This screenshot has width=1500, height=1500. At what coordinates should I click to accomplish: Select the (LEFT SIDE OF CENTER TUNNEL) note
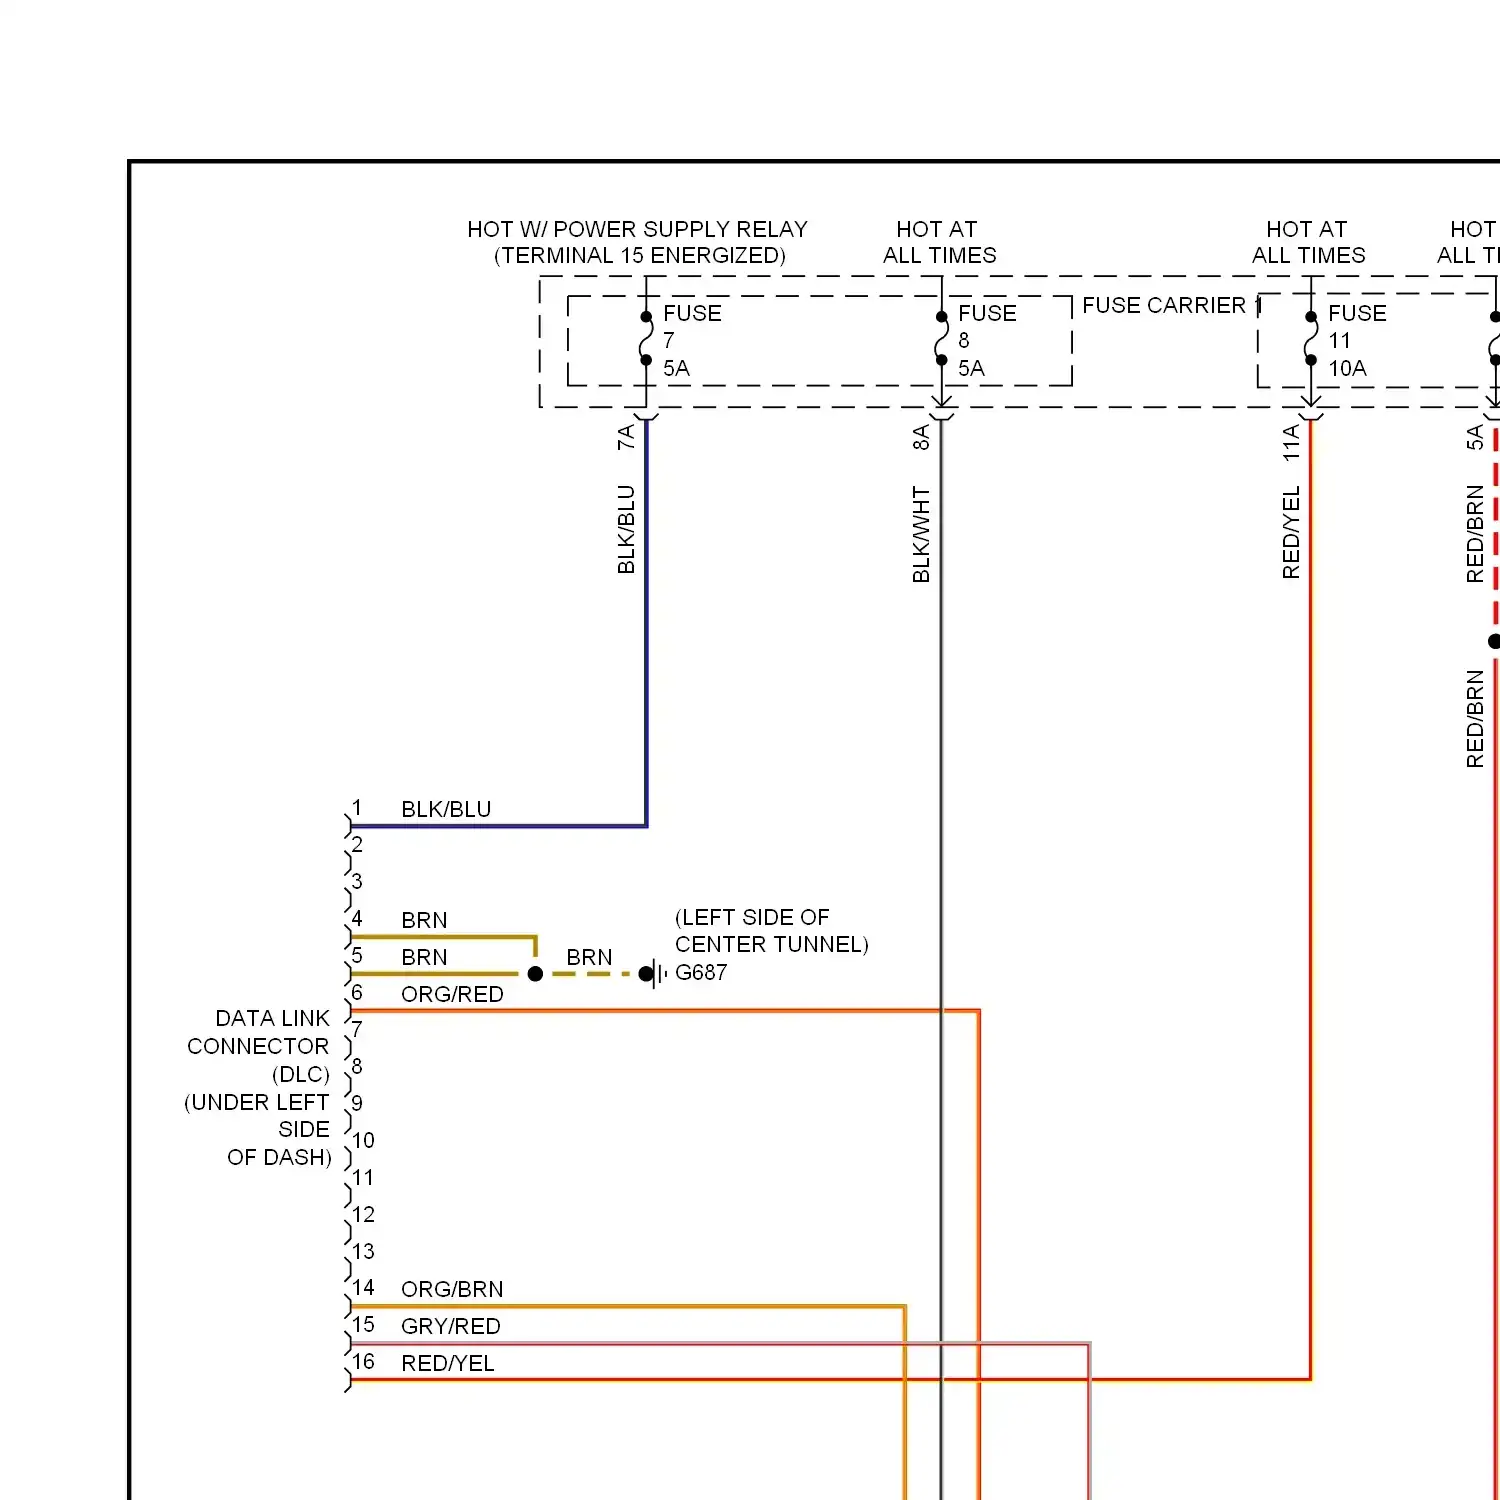[771, 931]
